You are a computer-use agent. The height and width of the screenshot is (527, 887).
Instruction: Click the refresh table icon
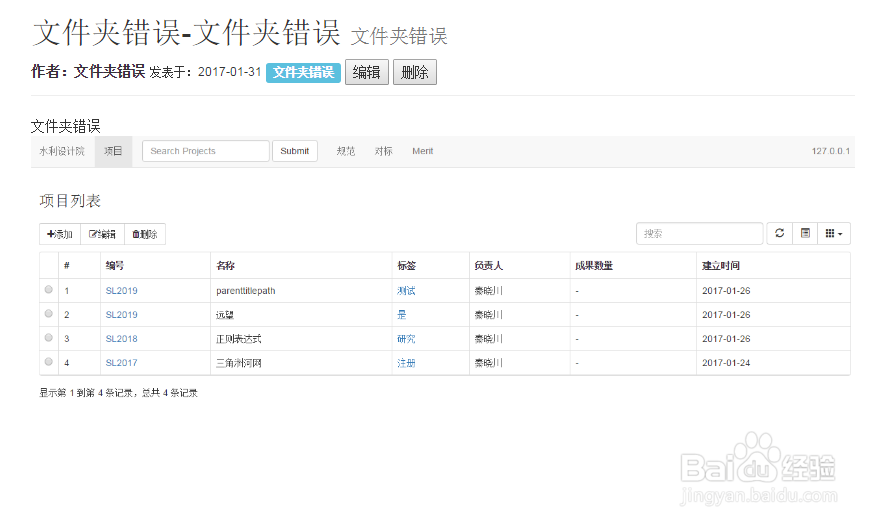pos(780,234)
